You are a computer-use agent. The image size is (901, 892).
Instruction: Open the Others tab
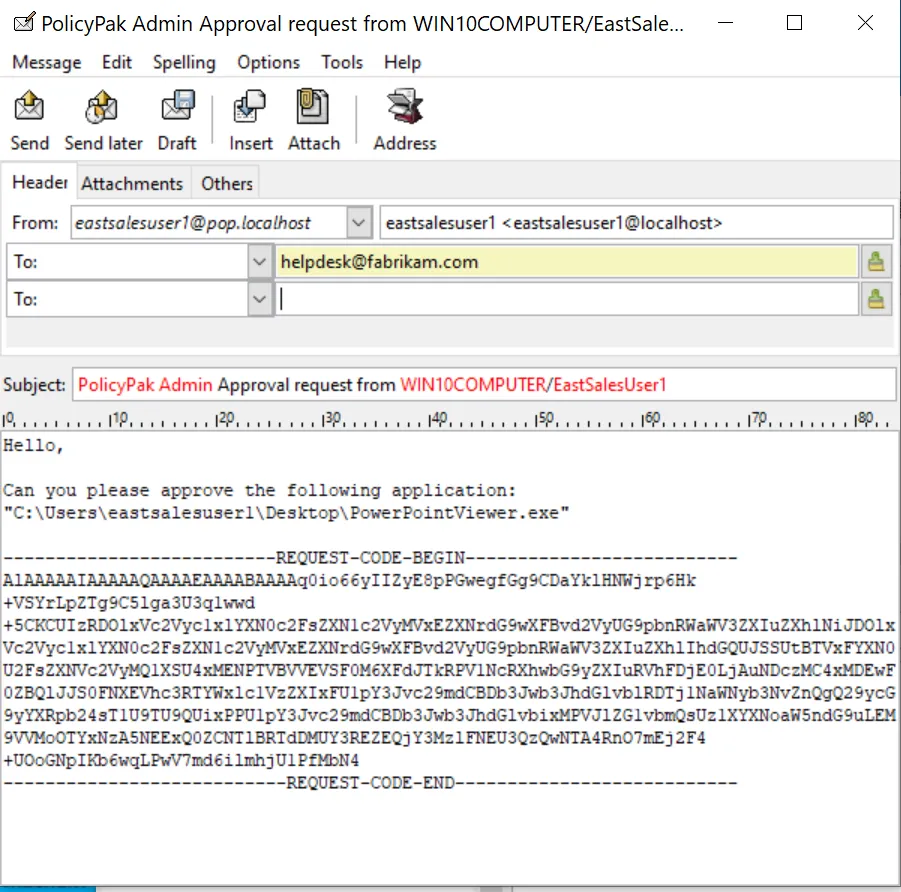pos(226,182)
